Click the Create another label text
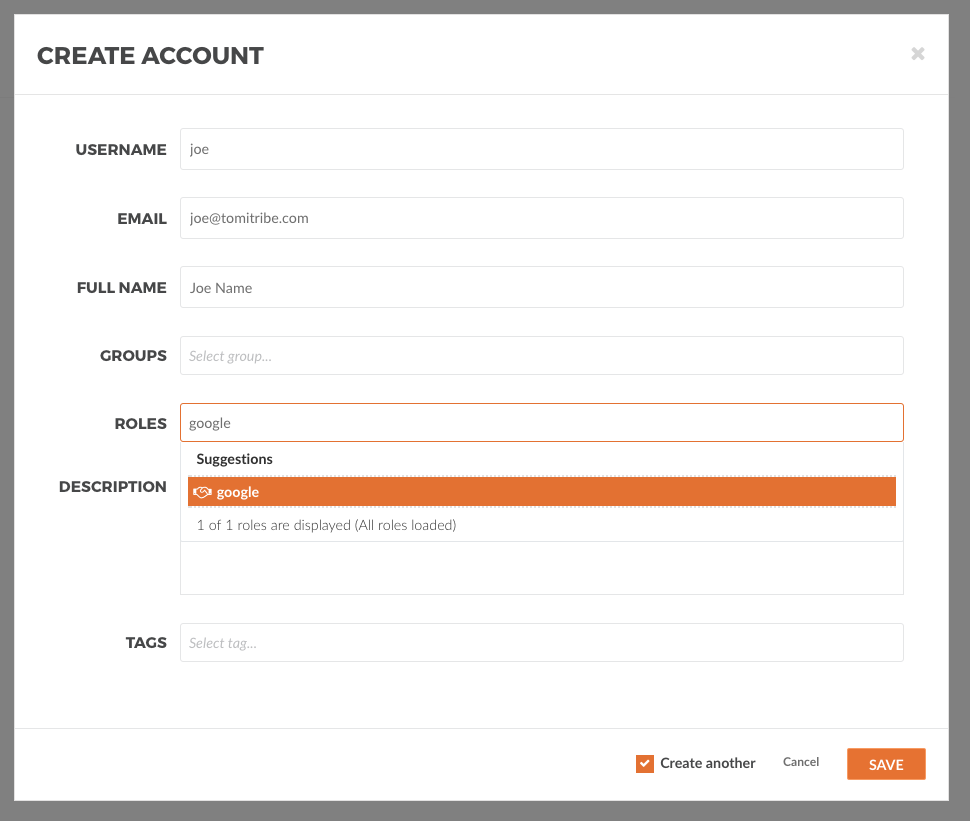The width and height of the screenshot is (970, 821). coord(708,763)
